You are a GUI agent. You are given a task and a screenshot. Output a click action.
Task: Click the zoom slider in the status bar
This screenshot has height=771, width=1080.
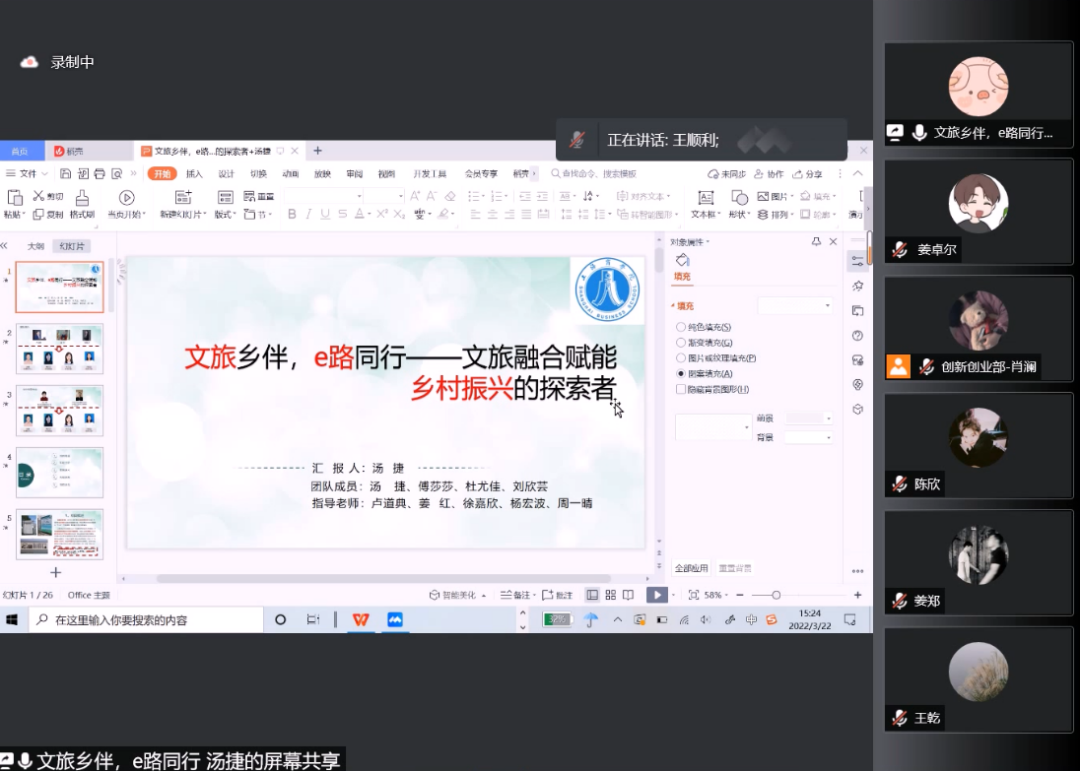(776, 596)
